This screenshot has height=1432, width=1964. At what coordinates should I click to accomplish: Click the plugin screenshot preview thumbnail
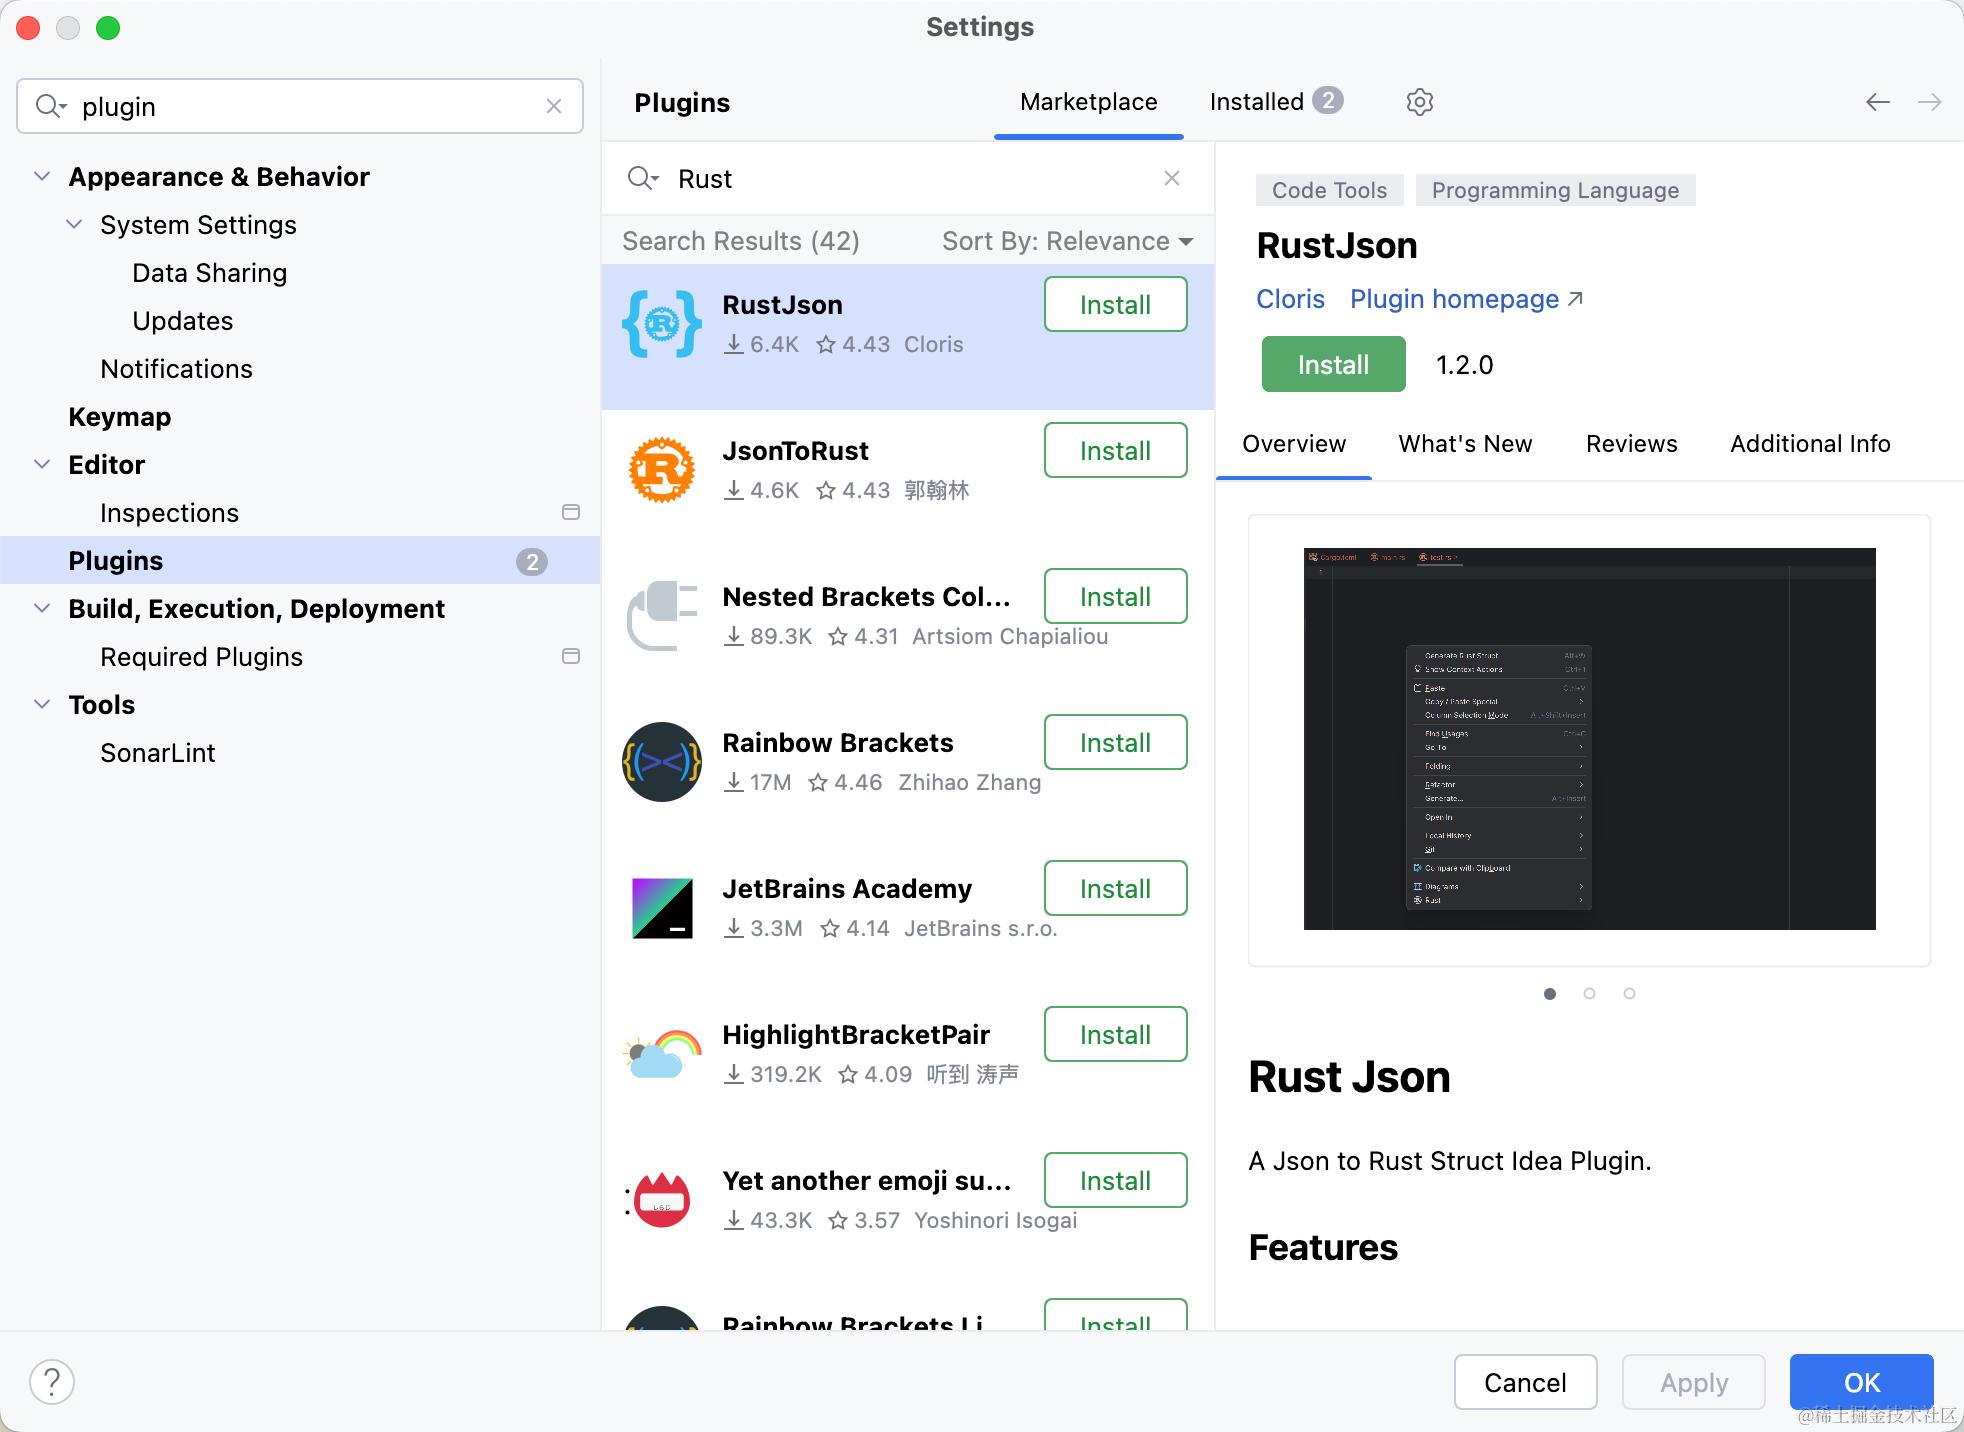(x=1589, y=739)
